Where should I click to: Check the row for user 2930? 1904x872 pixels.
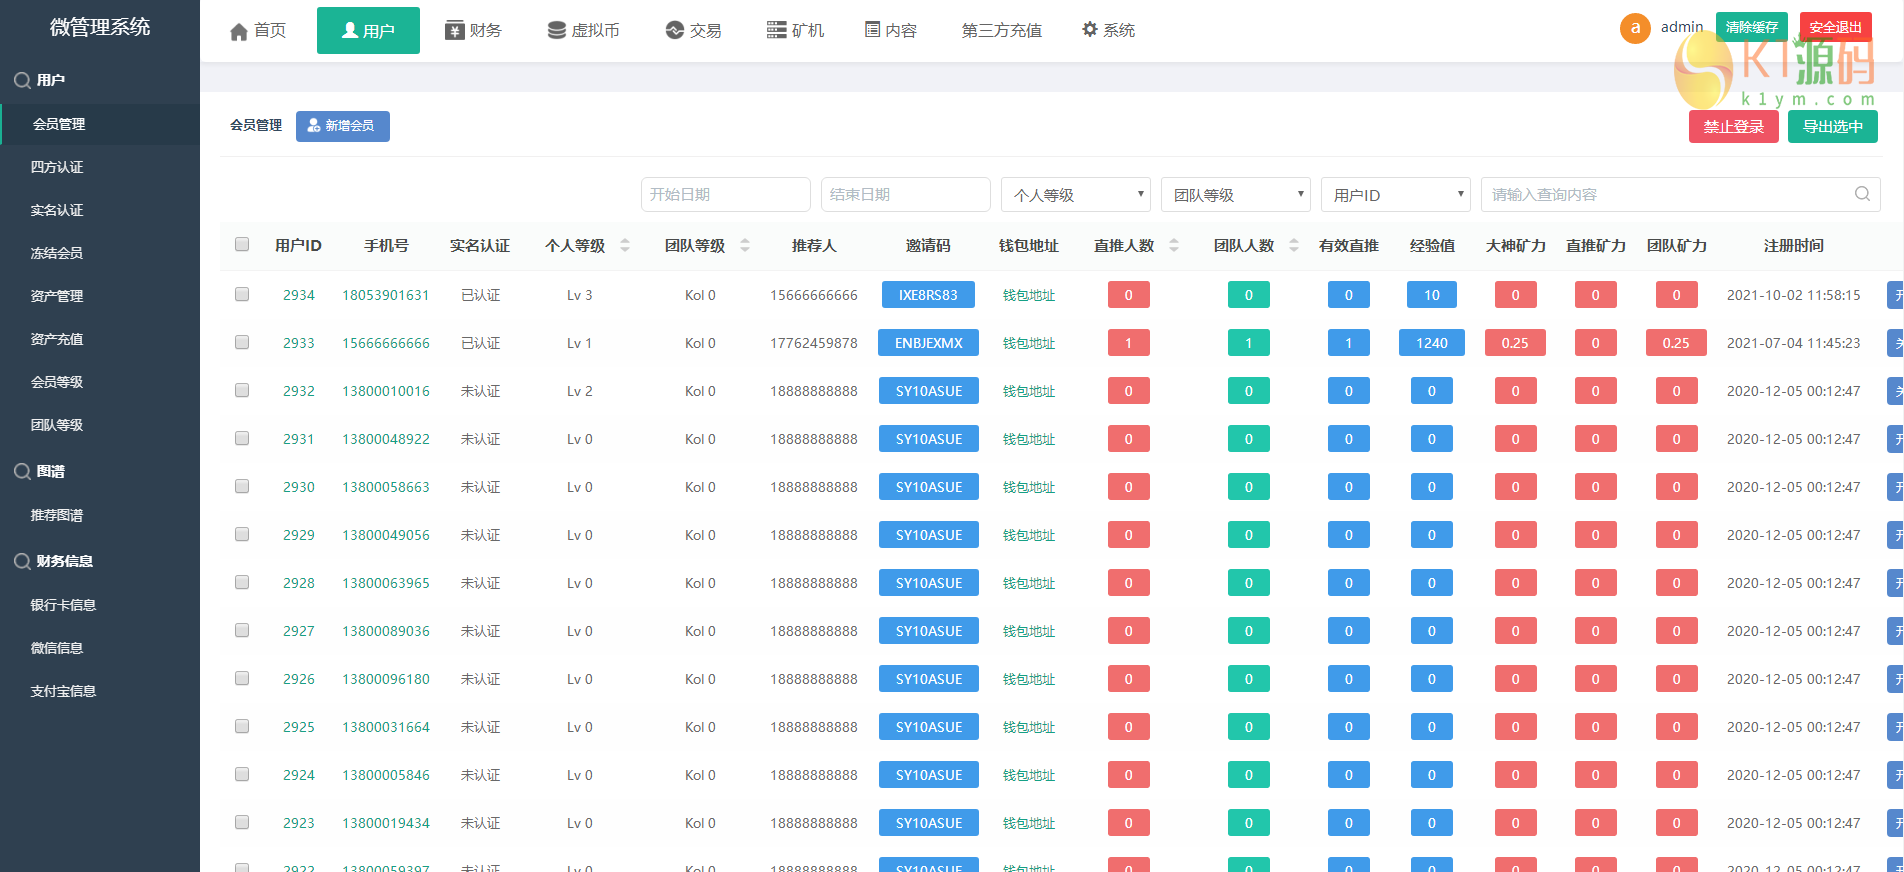click(x=242, y=486)
